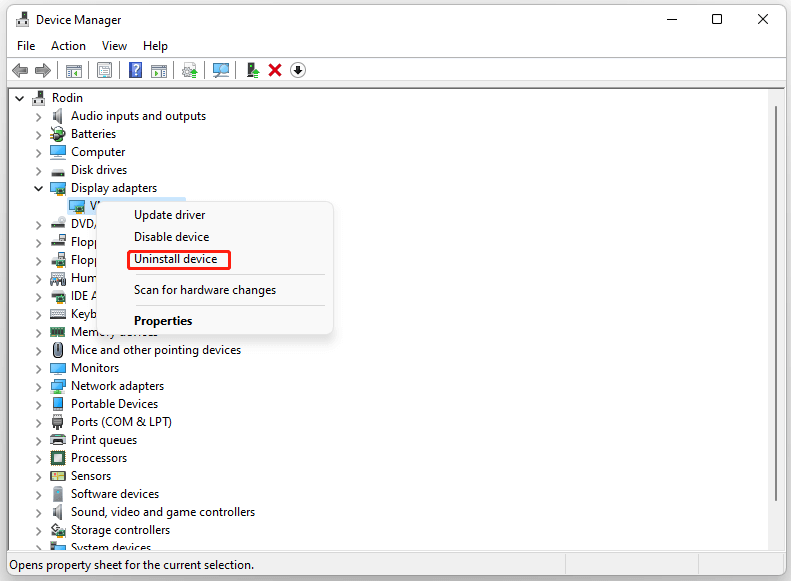791x581 pixels.
Task: Expand the Network adapters category
Action: click(x=39, y=386)
